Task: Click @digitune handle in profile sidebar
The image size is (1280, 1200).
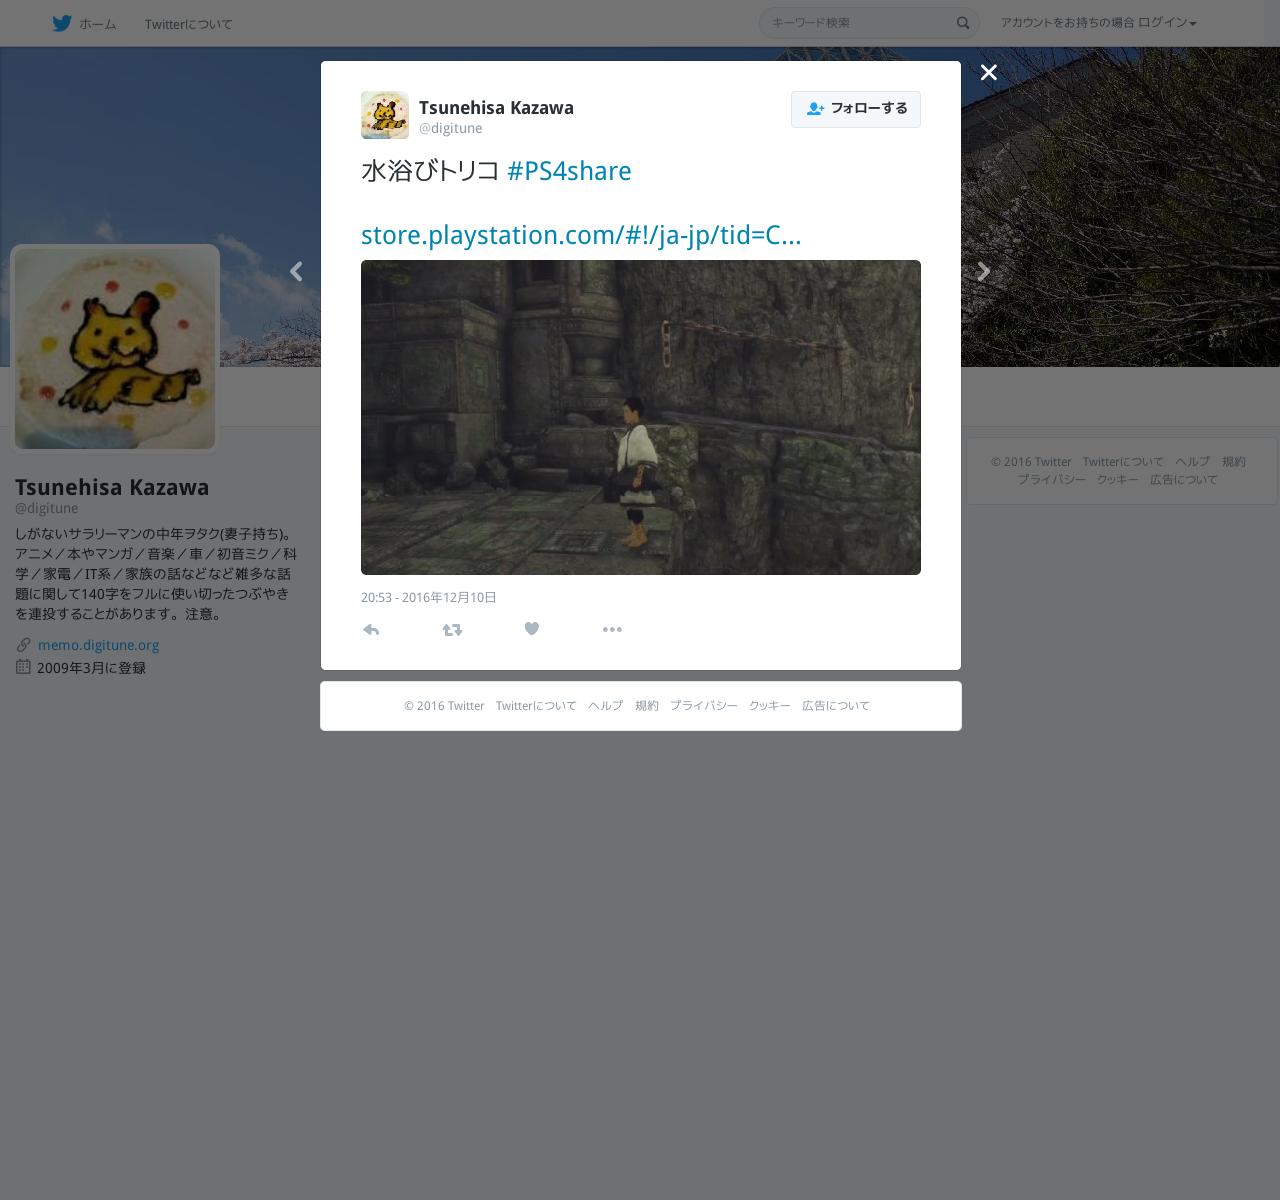Action: pyautogui.click(x=46, y=508)
